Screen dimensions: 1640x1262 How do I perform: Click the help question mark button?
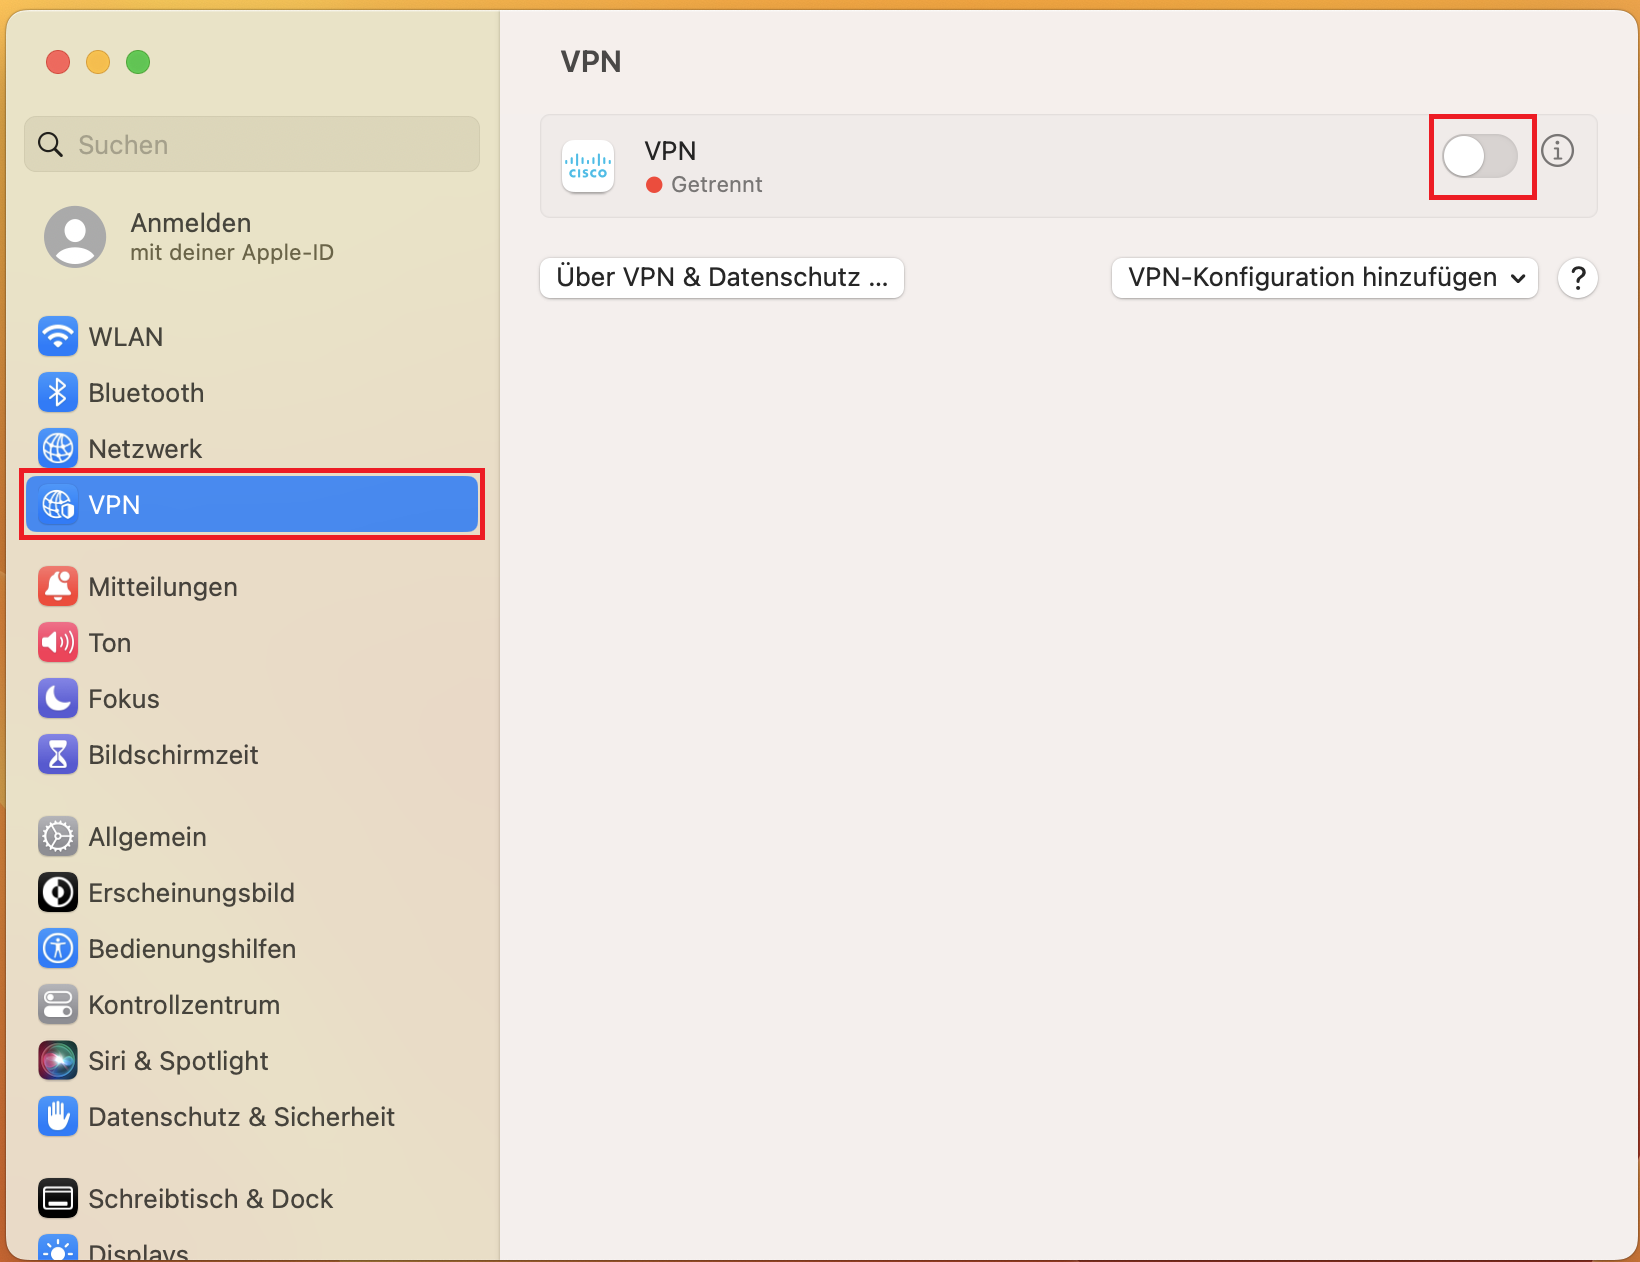pyautogui.click(x=1578, y=278)
